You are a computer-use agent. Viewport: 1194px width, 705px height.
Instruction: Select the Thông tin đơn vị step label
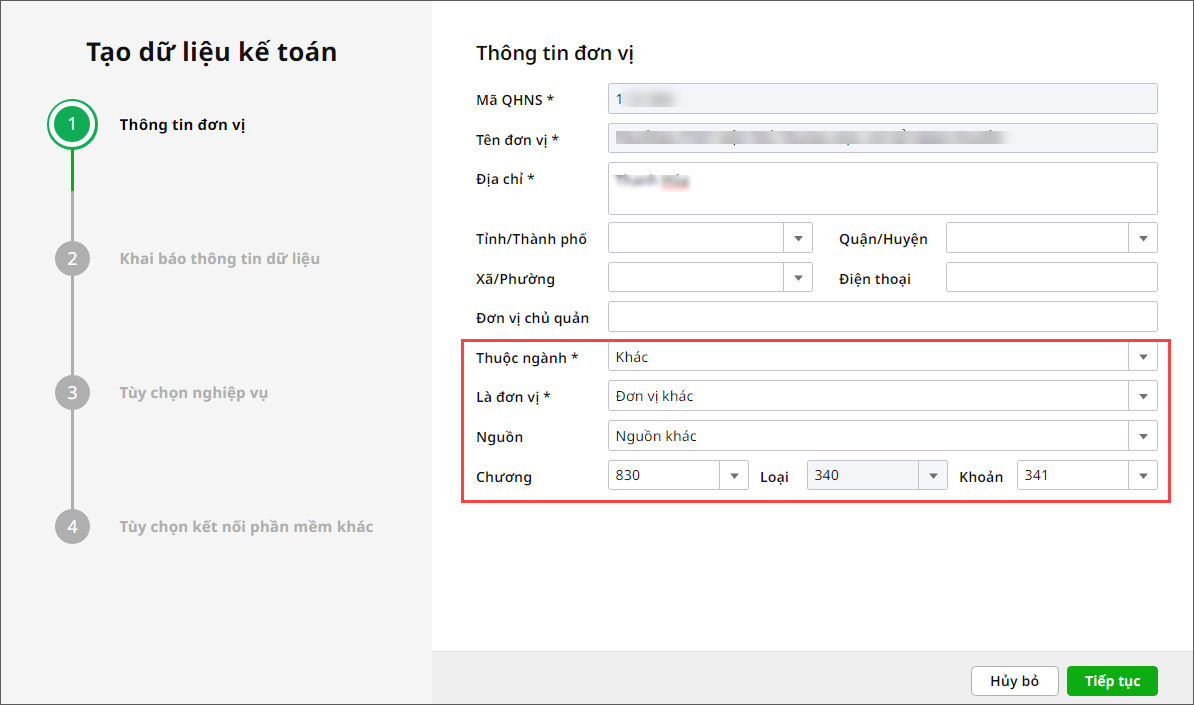pyautogui.click(x=182, y=125)
